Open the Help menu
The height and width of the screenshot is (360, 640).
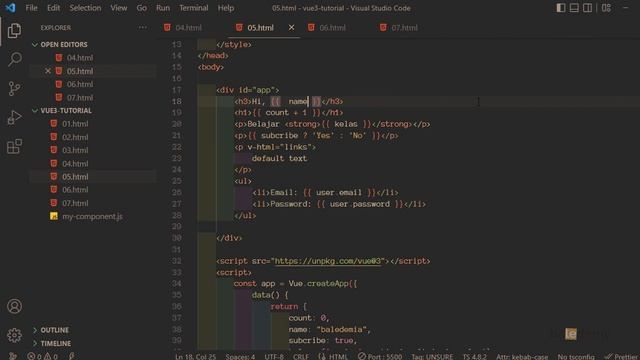pyautogui.click(x=226, y=8)
